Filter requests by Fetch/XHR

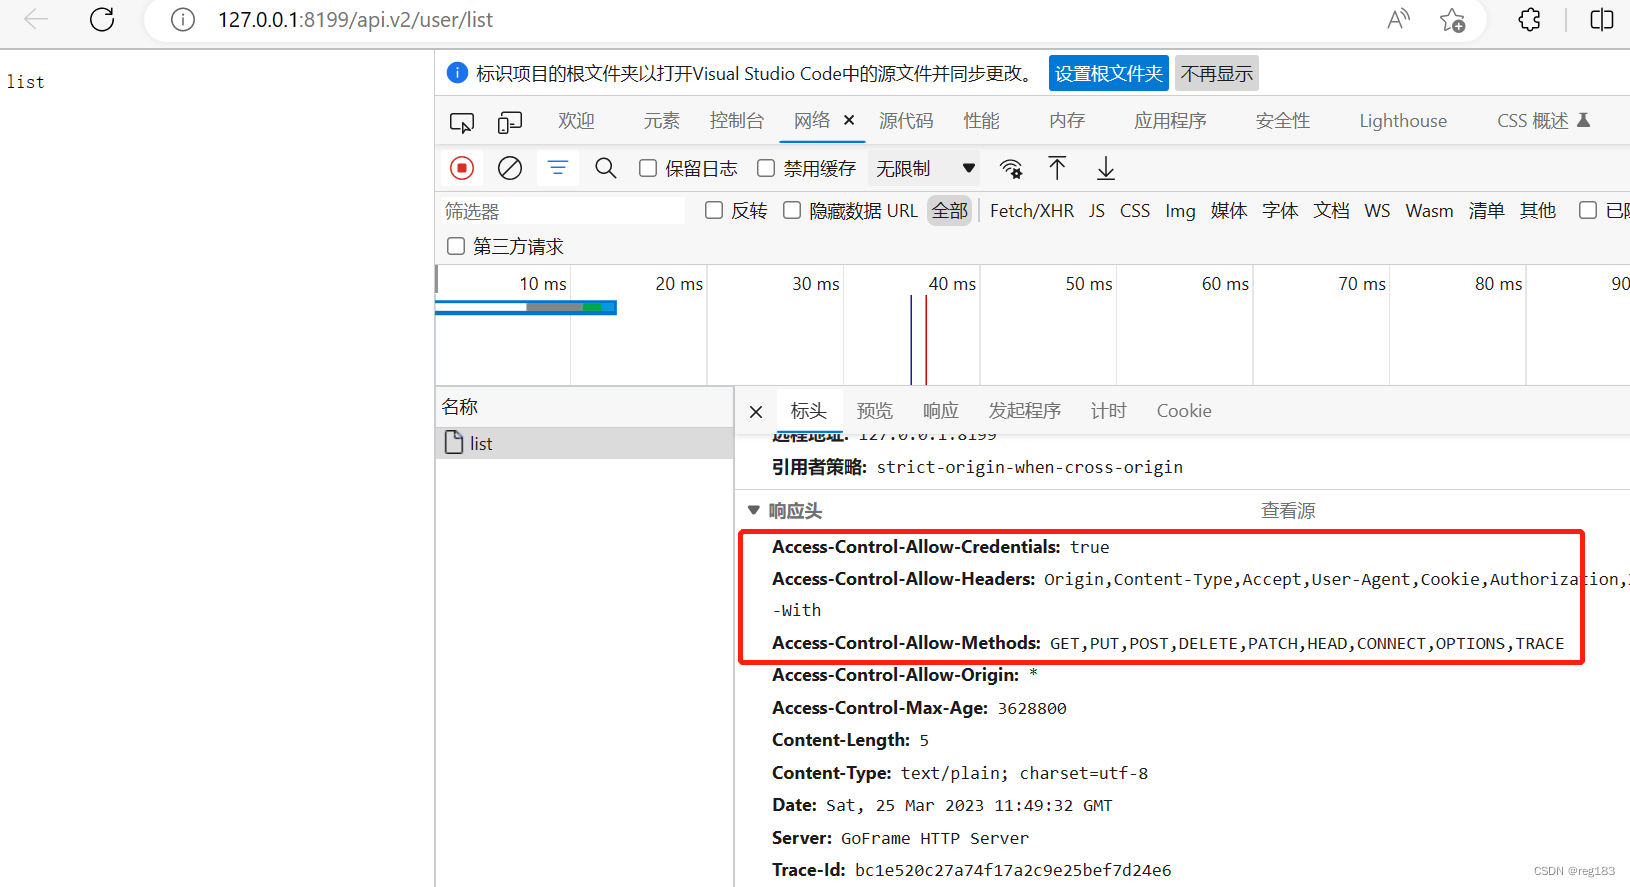1032,211
